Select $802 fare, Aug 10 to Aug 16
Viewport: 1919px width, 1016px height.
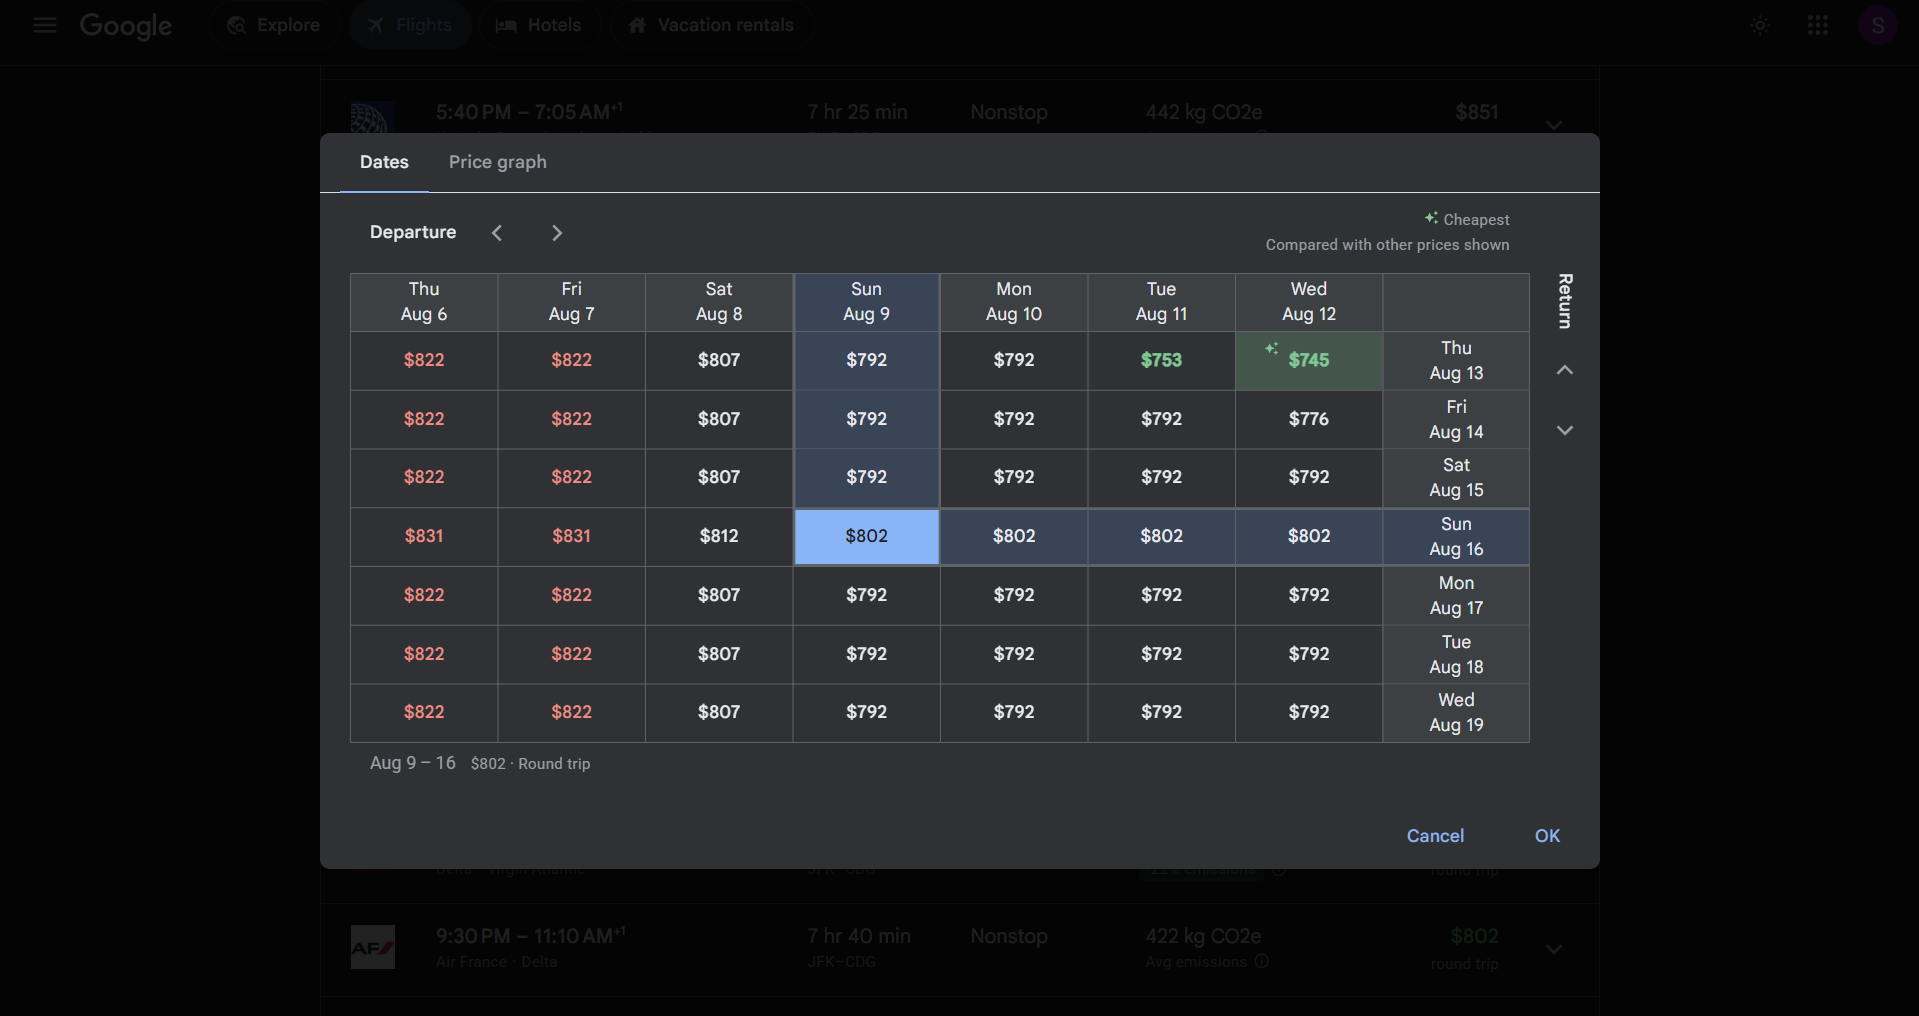coord(1014,537)
